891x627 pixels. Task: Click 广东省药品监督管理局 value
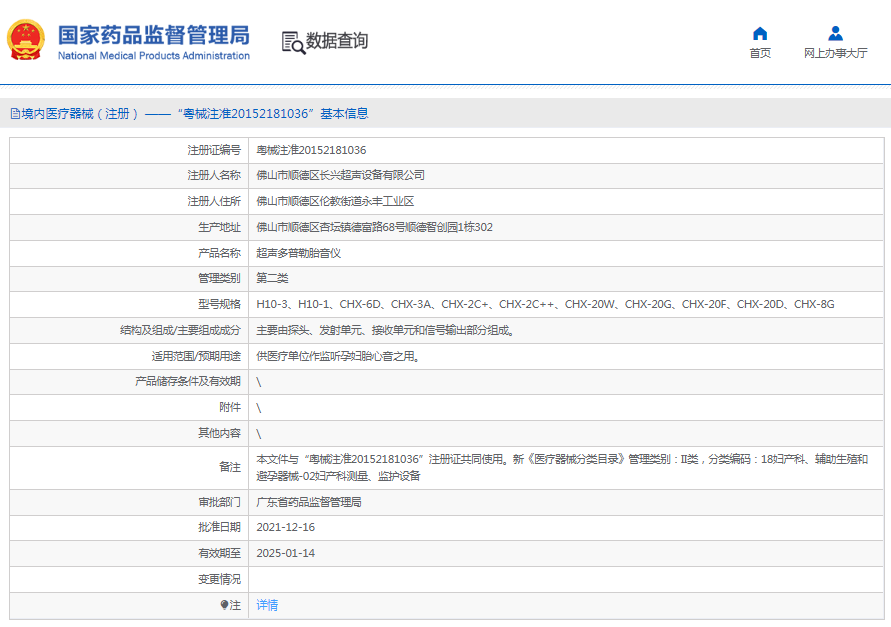(x=309, y=503)
